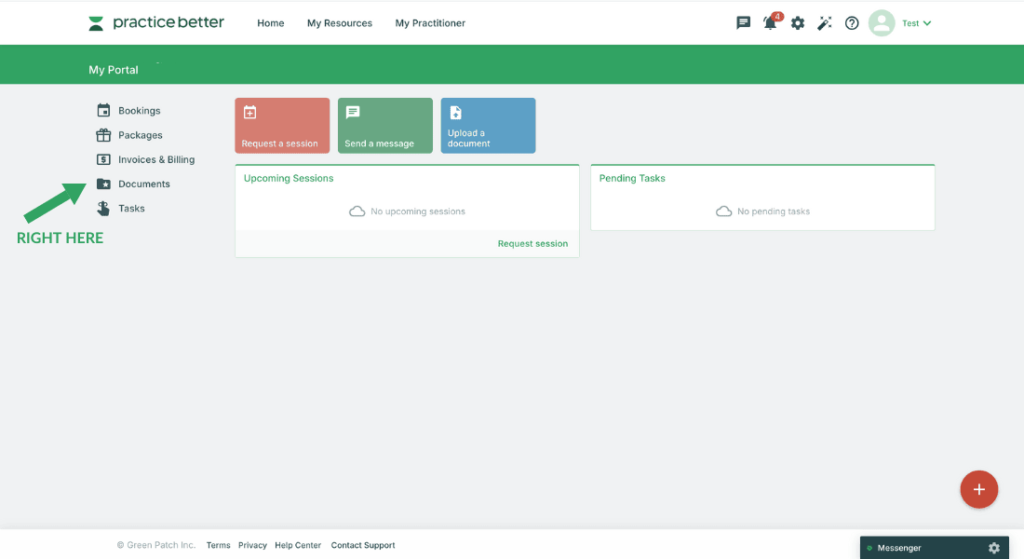Open Packages in the sidebar

tap(139, 135)
